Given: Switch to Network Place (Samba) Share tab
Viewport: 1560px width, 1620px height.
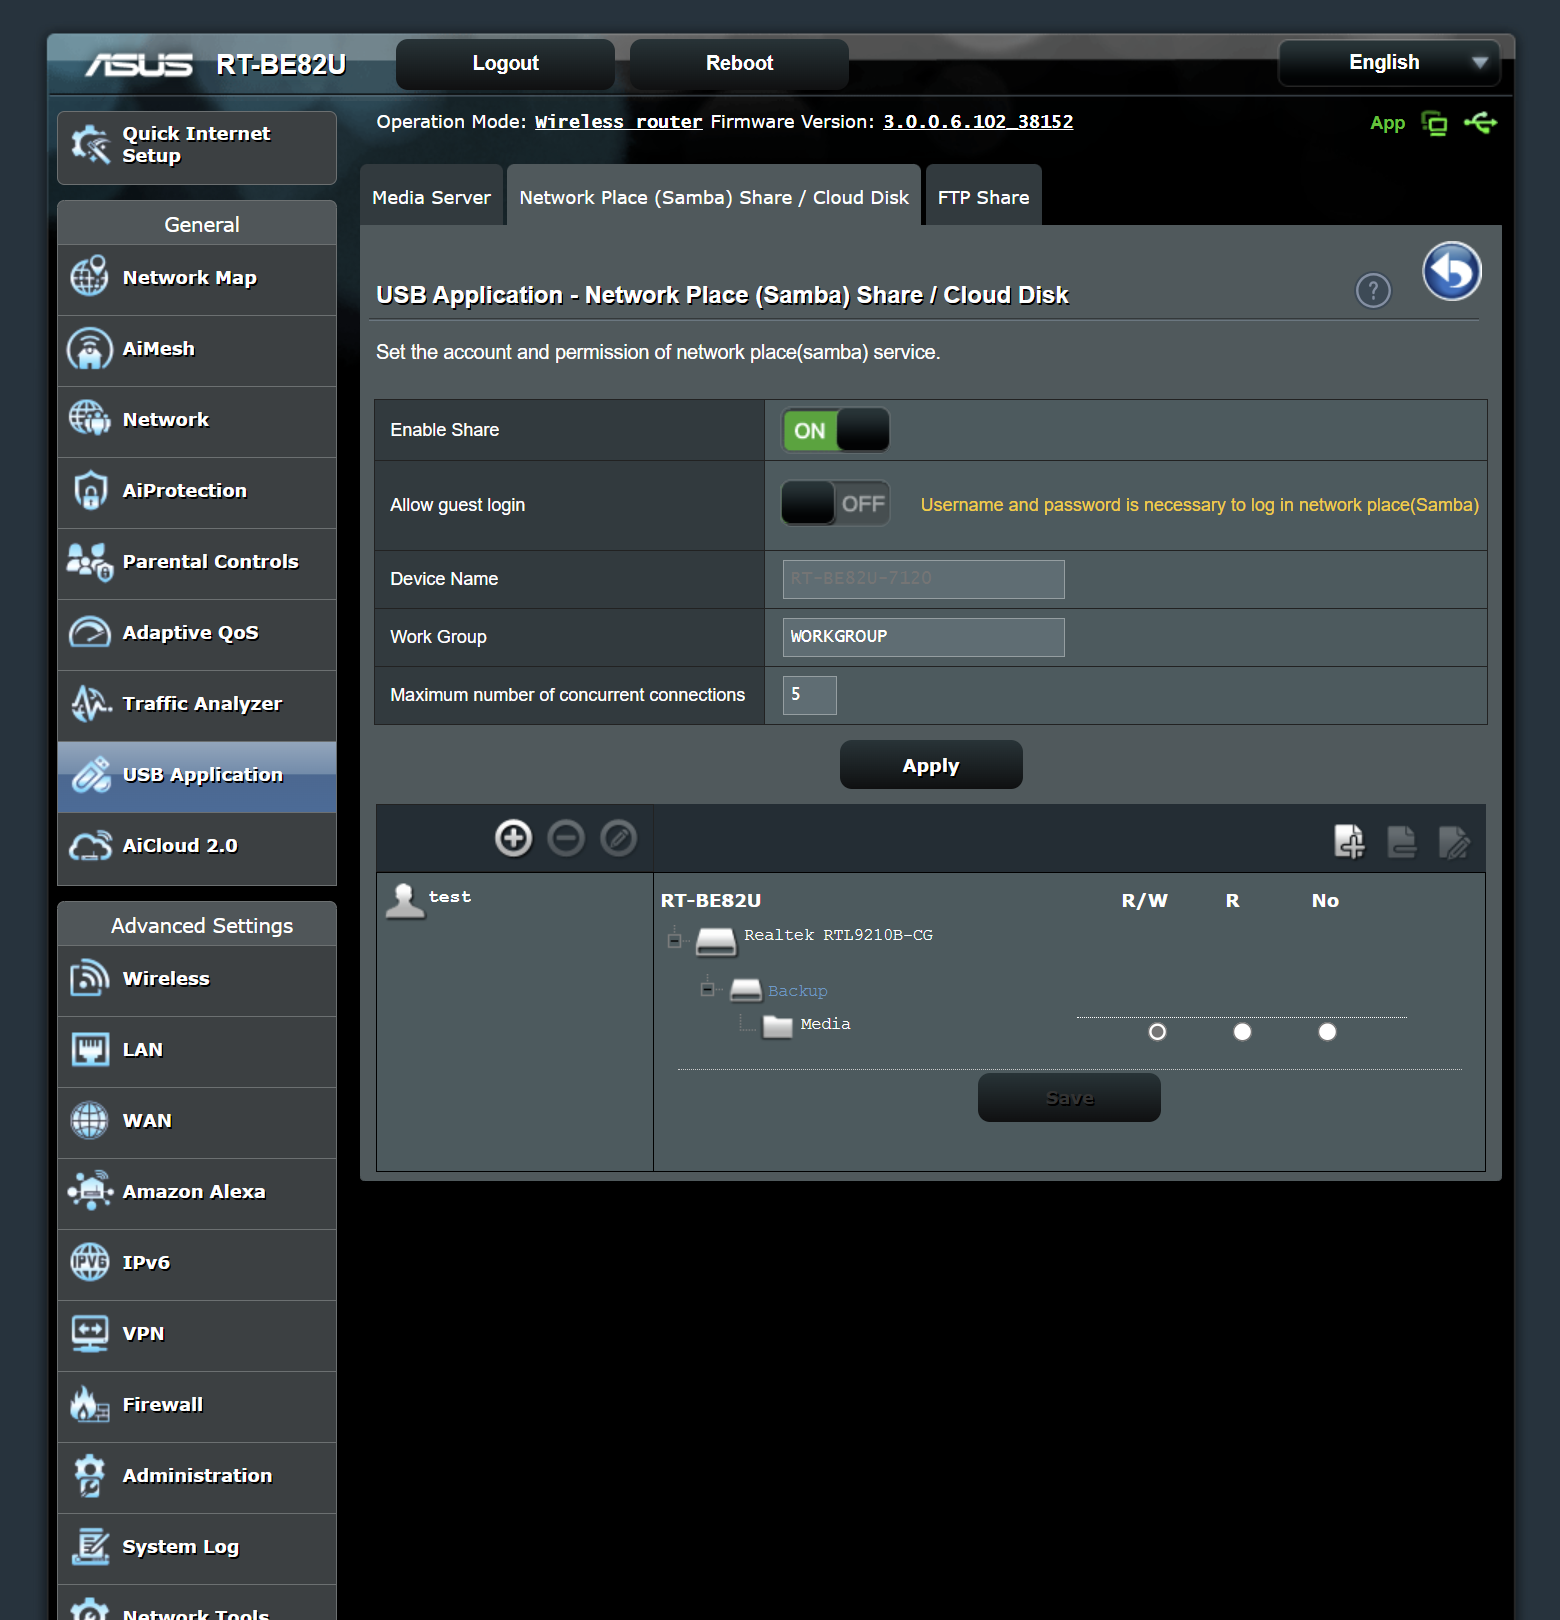Looking at the screenshot, I should 714,196.
